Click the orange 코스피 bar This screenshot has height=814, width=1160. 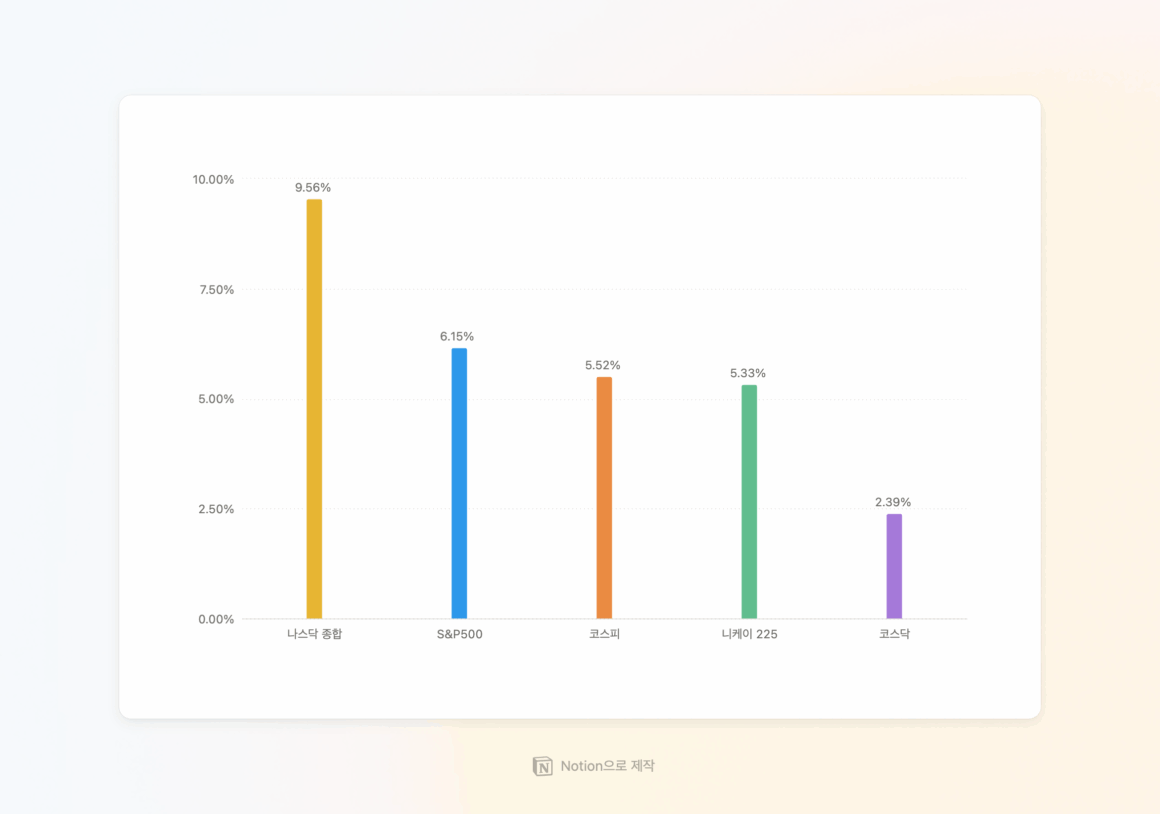[604, 498]
